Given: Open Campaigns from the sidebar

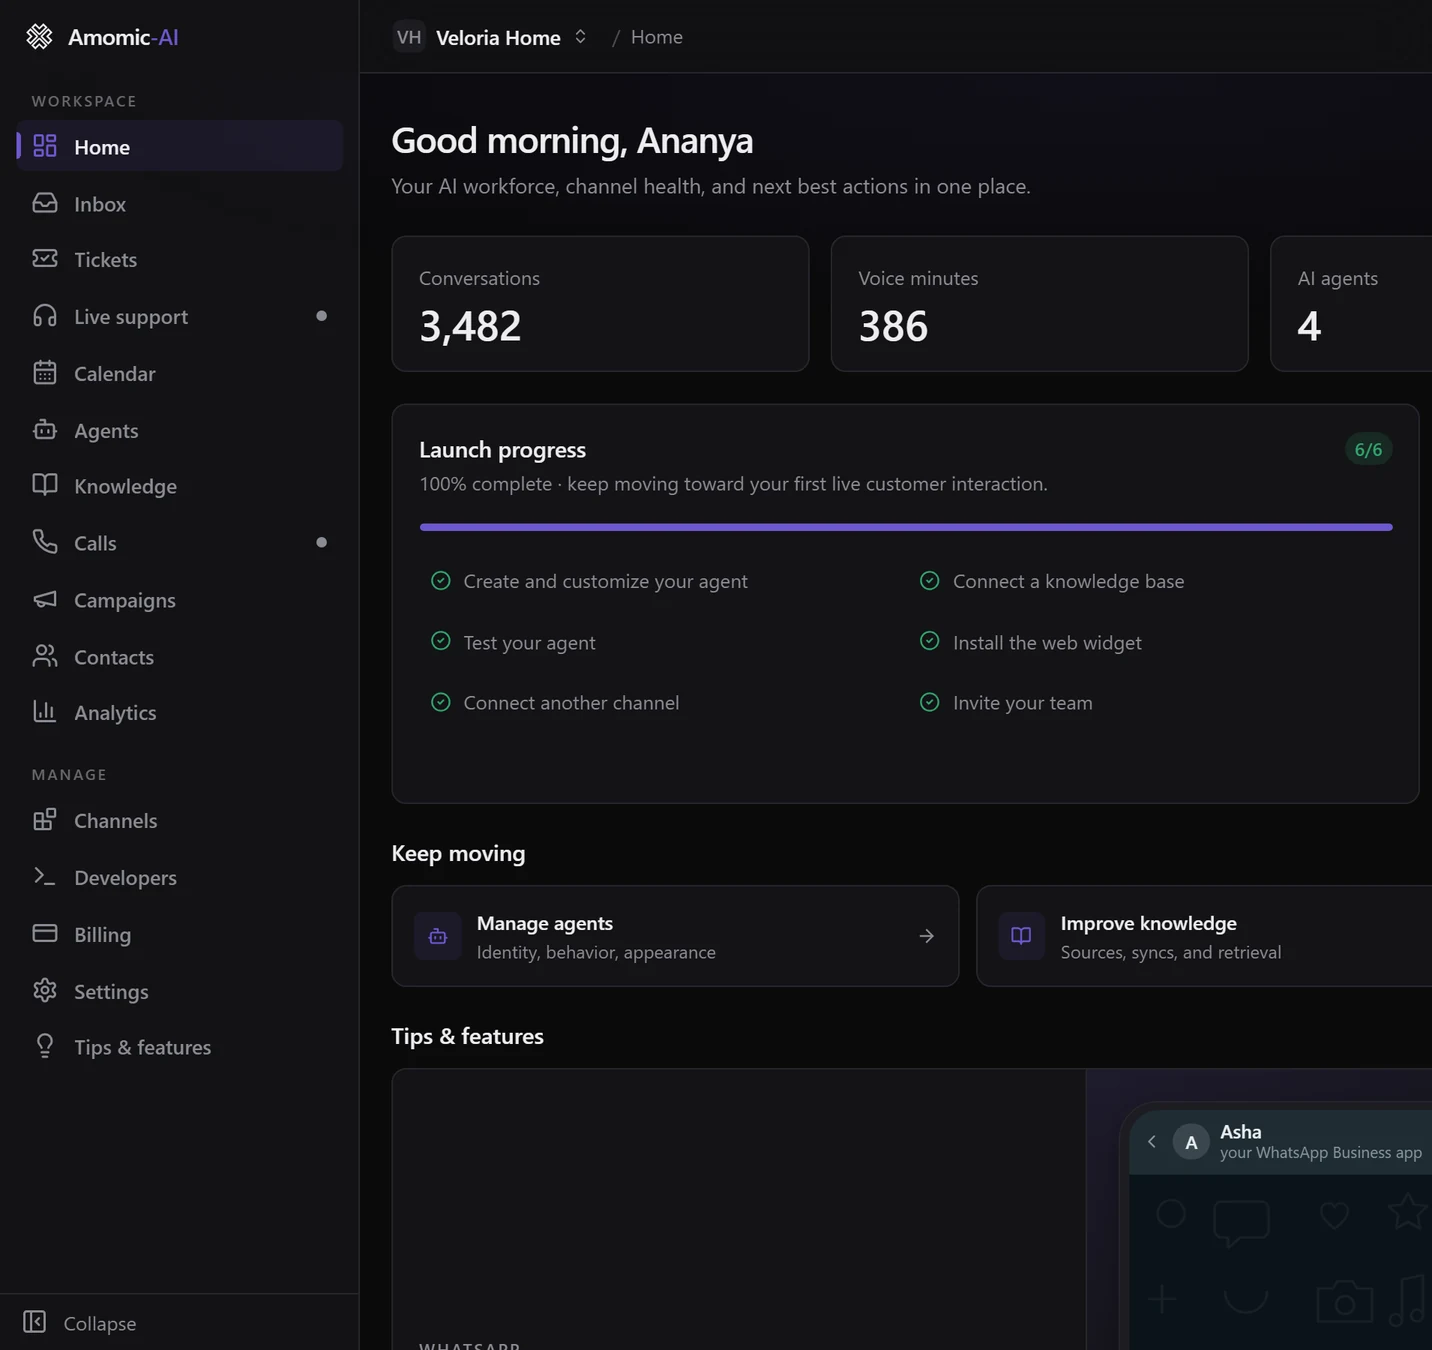Looking at the screenshot, I should point(180,599).
